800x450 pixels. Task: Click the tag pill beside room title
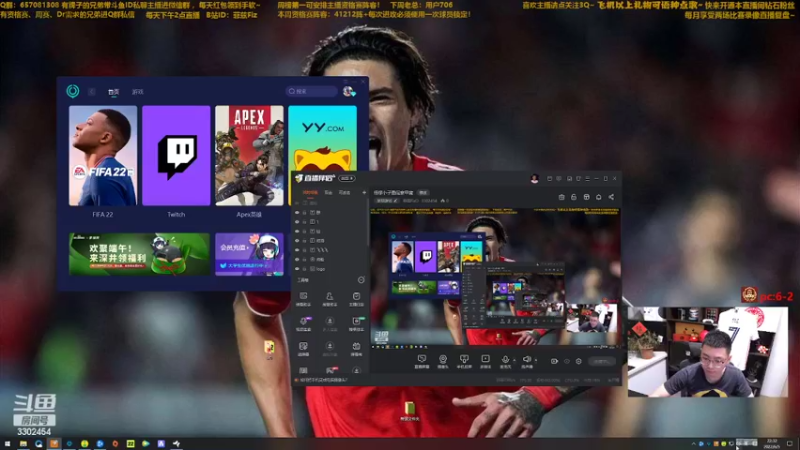[x=423, y=193]
